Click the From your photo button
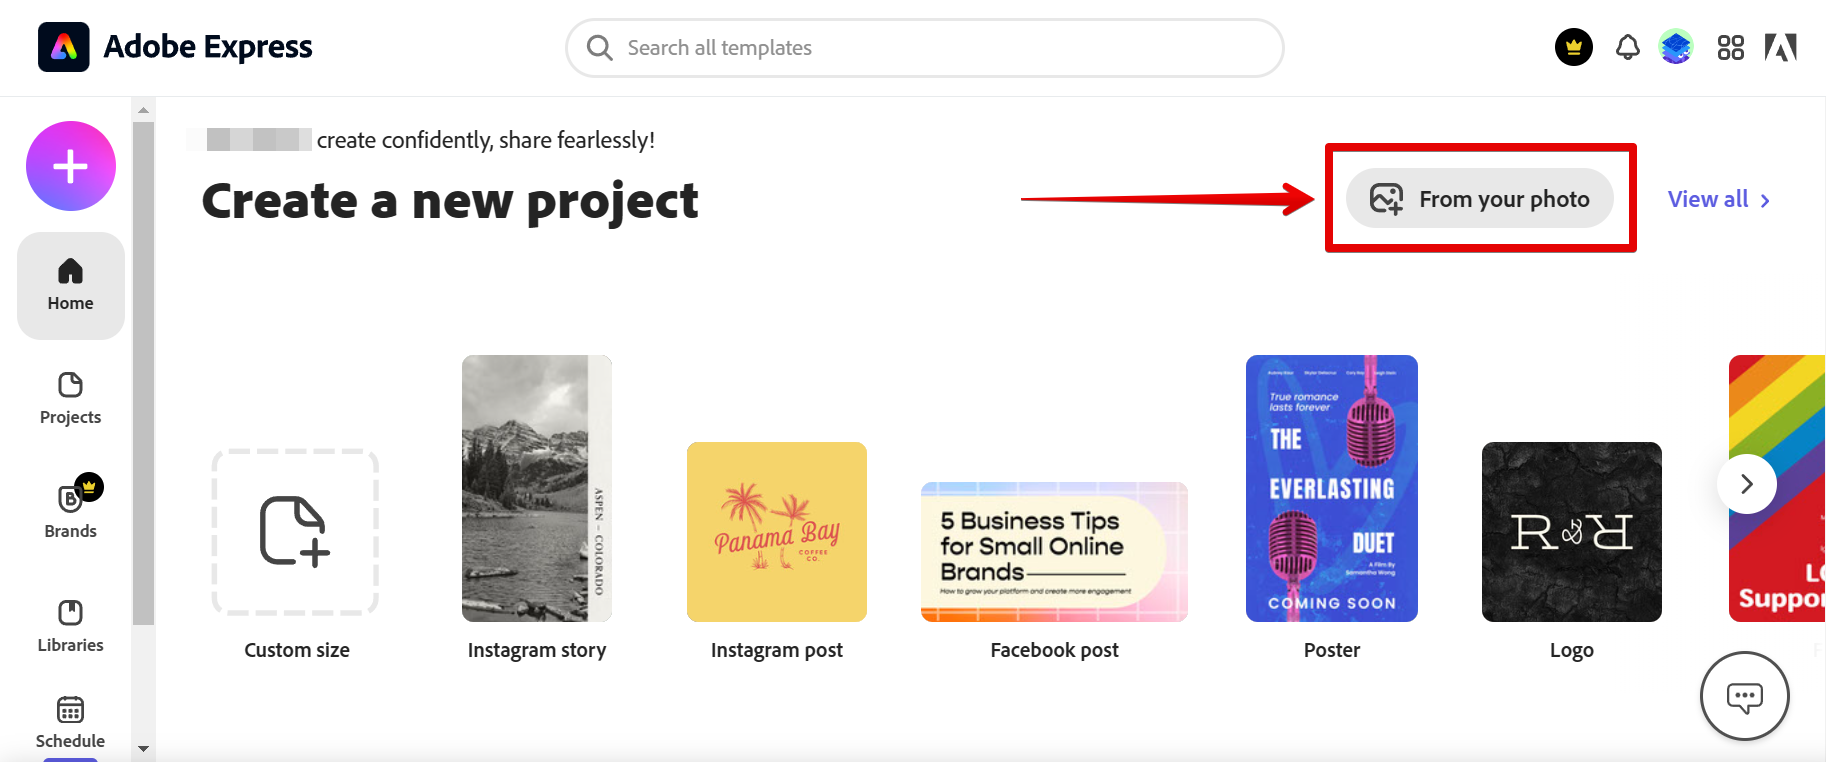Viewport: 1826px width, 772px height. [x=1480, y=198]
